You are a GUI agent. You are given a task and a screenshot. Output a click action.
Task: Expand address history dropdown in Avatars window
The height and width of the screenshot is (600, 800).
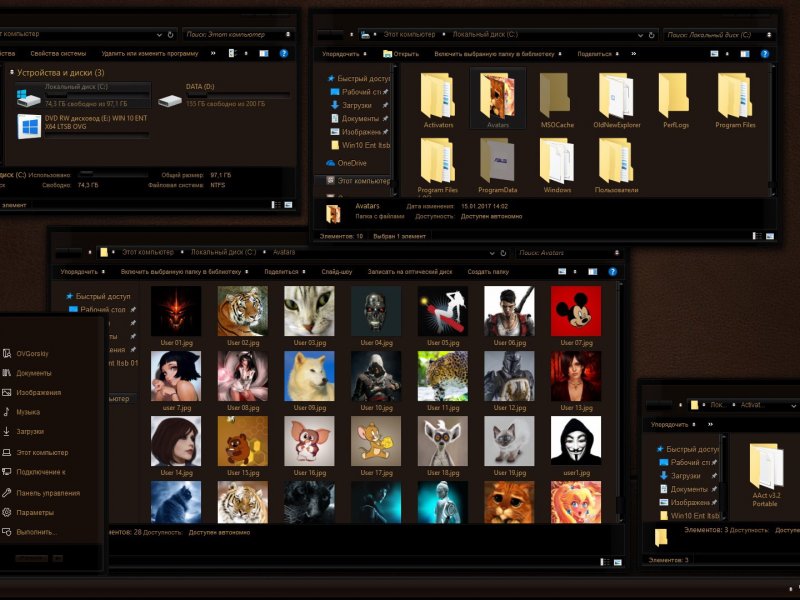(x=492, y=253)
